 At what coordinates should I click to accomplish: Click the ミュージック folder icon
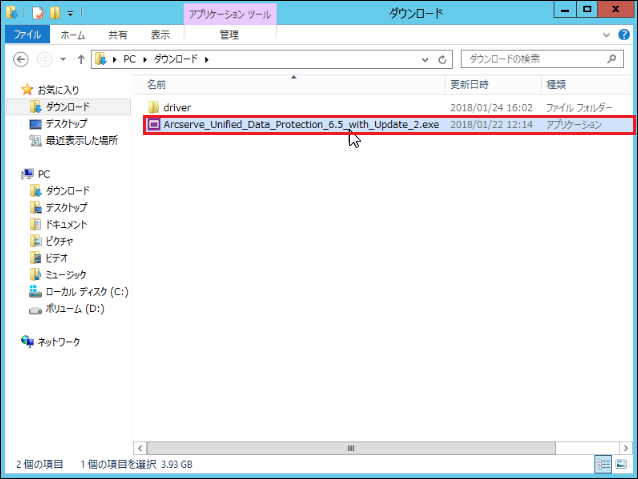(x=35, y=275)
